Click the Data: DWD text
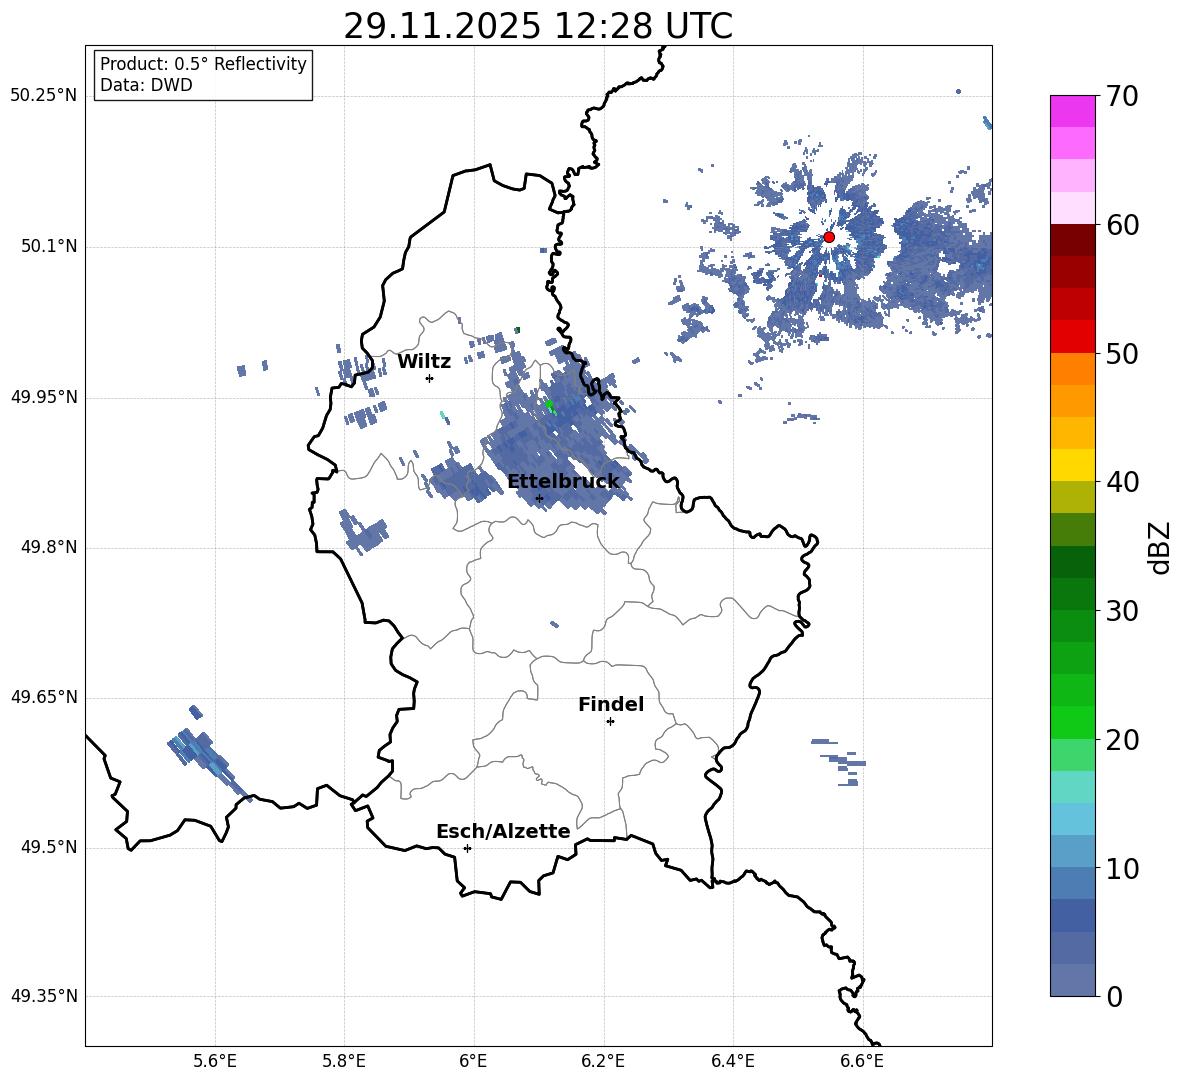The image size is (1184, 1081). click(146, 85)
